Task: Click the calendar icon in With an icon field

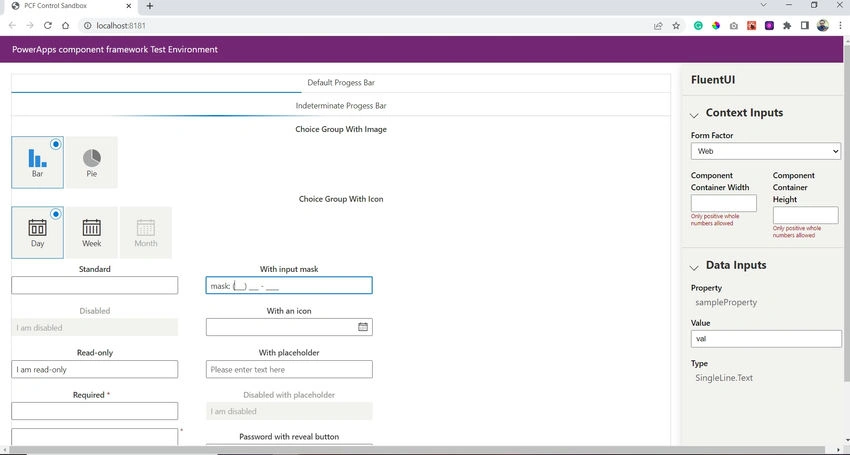Action: [363, 327]
